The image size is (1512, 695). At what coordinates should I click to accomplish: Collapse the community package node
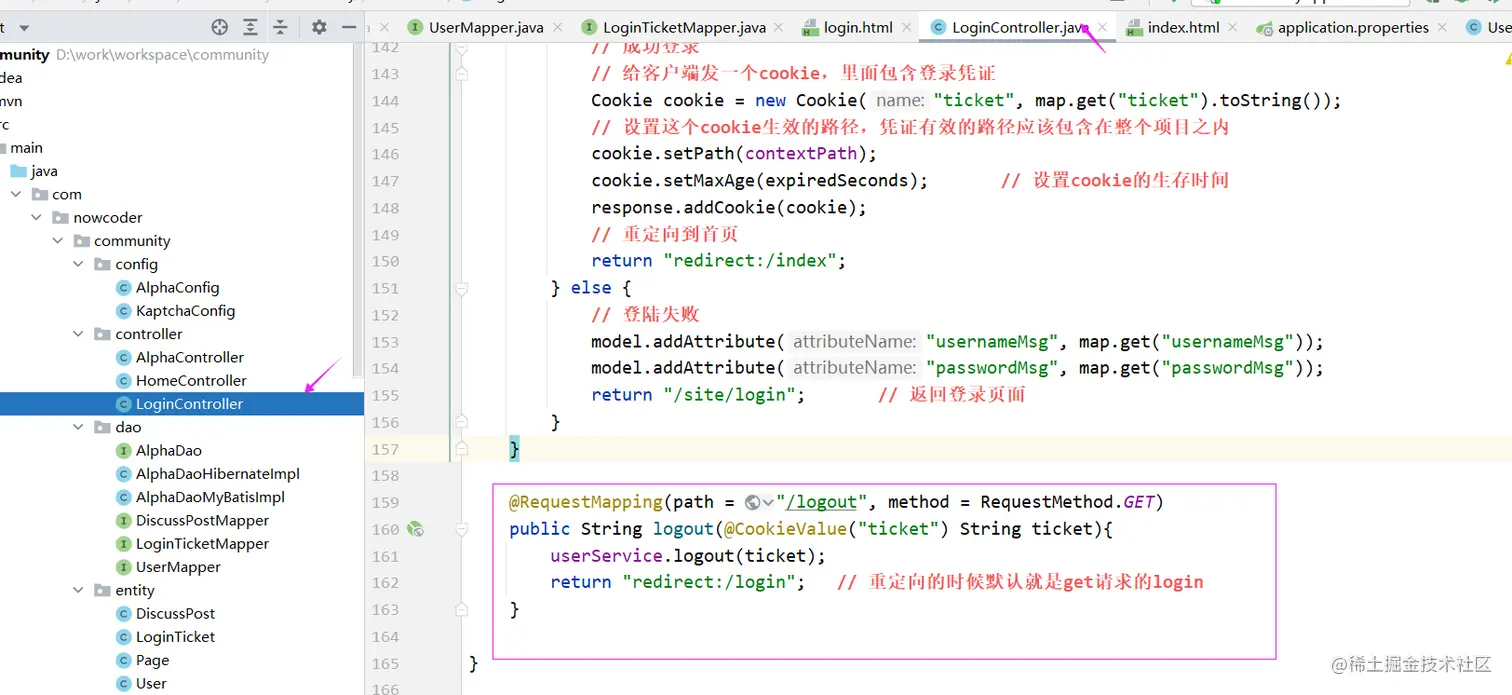coord(58,241)
